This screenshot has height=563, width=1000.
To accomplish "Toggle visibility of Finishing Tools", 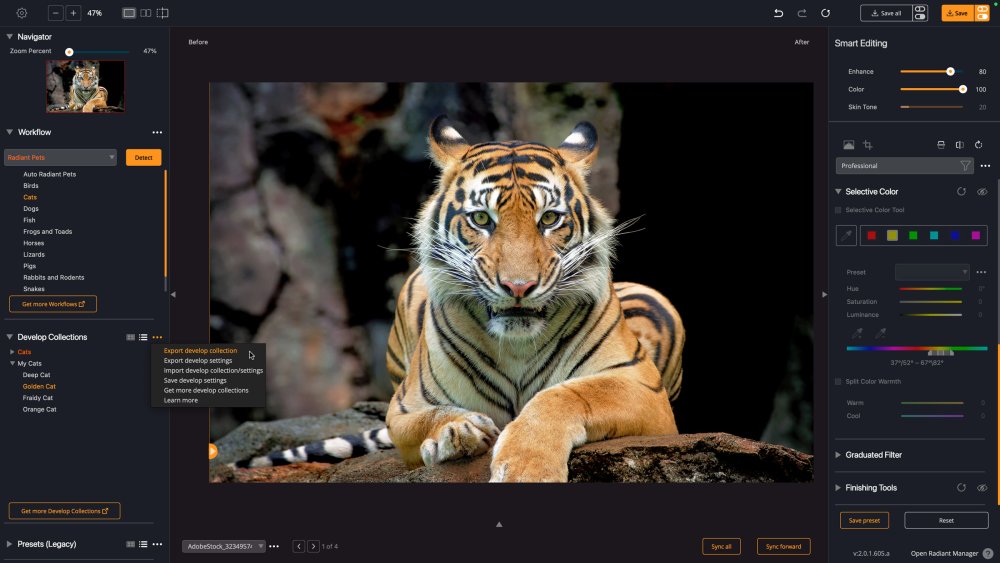I will [982, 488].
